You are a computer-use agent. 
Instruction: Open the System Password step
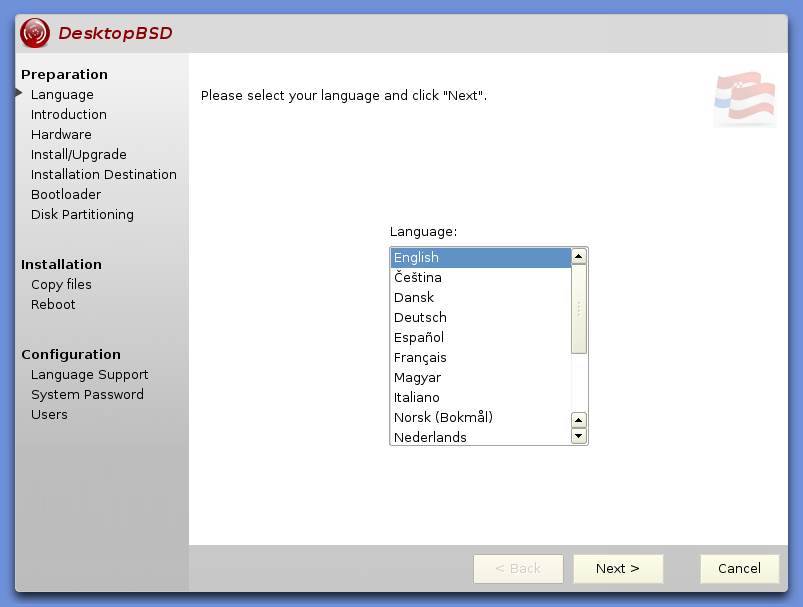pos(87,394)
